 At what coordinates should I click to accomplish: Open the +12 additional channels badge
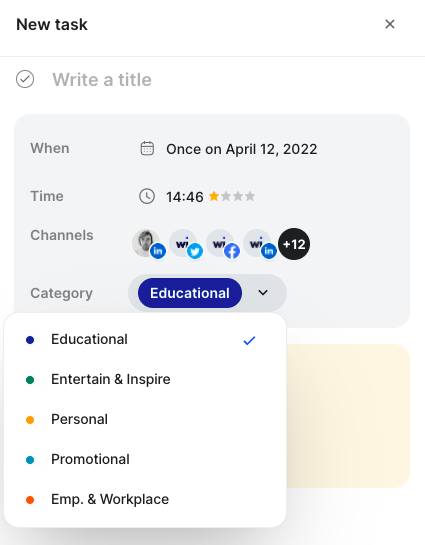[294, 244]
